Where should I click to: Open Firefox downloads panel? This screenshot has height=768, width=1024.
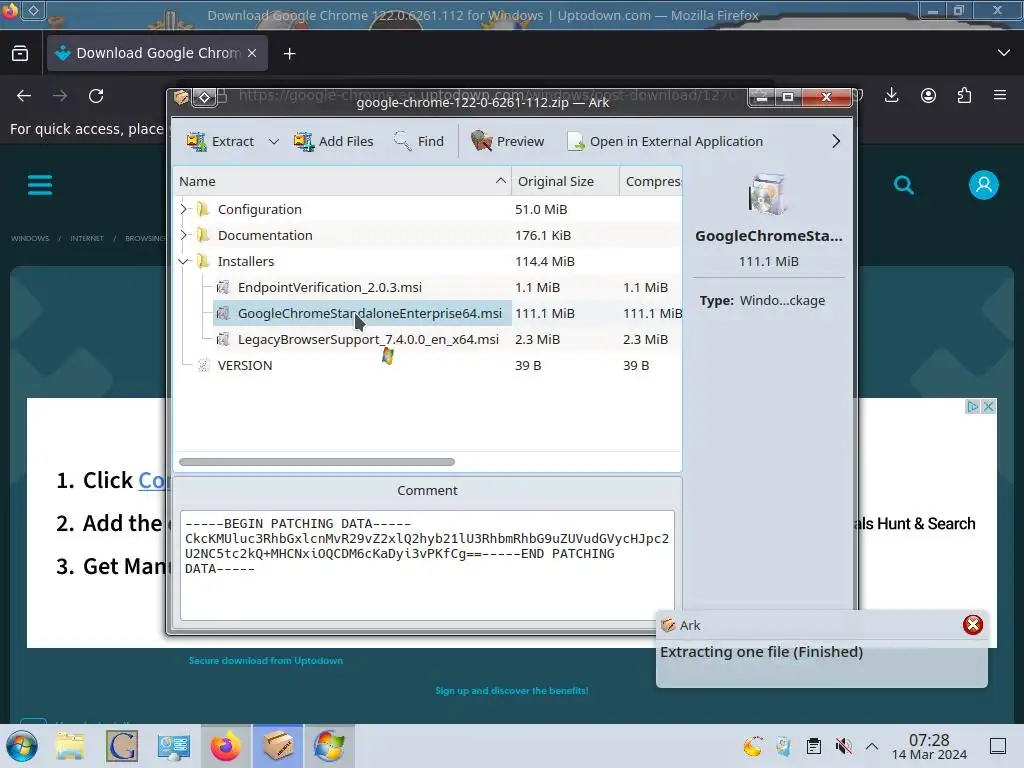click(x=891, y=95)
